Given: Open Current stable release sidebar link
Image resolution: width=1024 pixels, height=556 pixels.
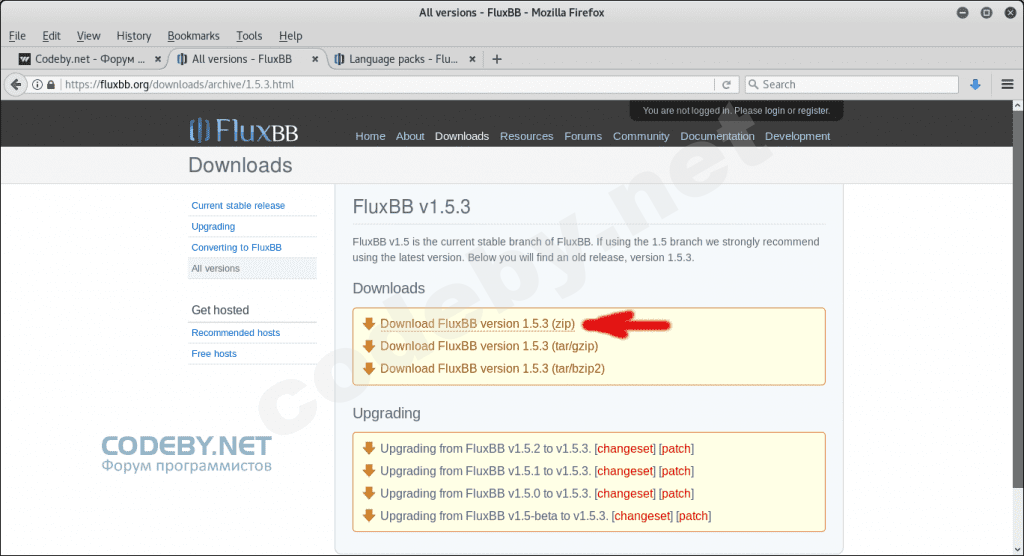Looking at the screenshot, I should (x=238, y=205).
